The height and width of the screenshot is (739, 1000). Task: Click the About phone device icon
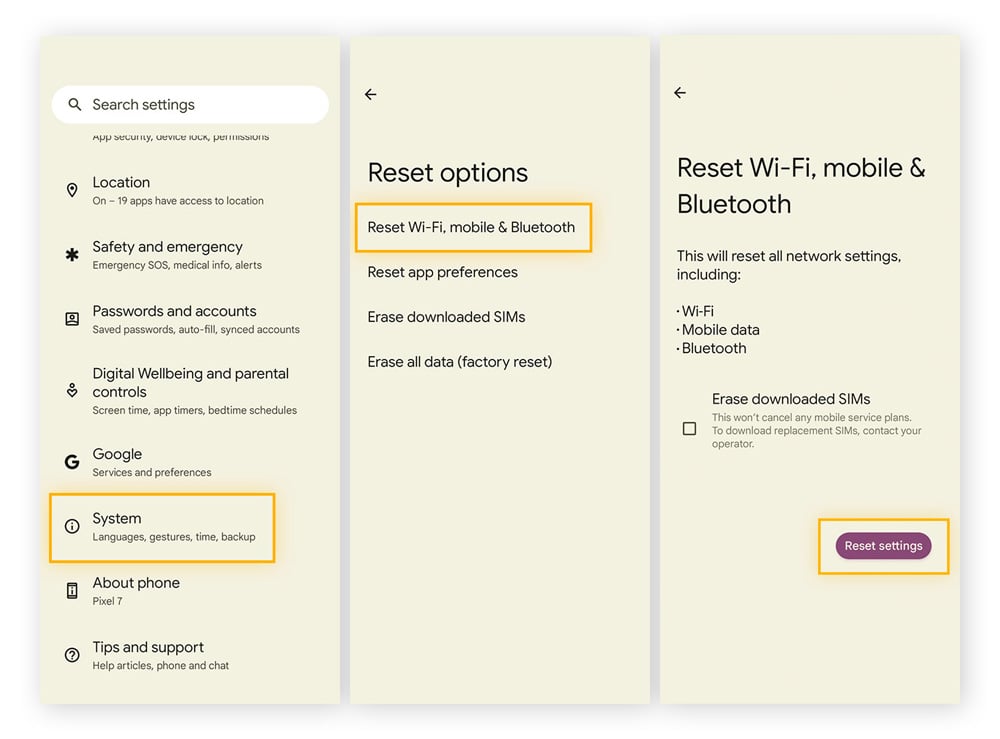(71, 590)
